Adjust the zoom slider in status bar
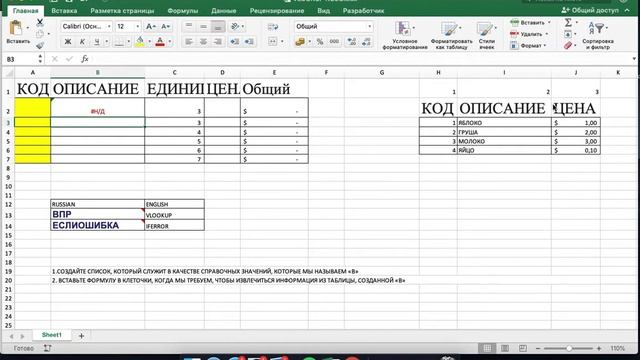The height and width of the screenshot is (360, 640). point(568,349)
